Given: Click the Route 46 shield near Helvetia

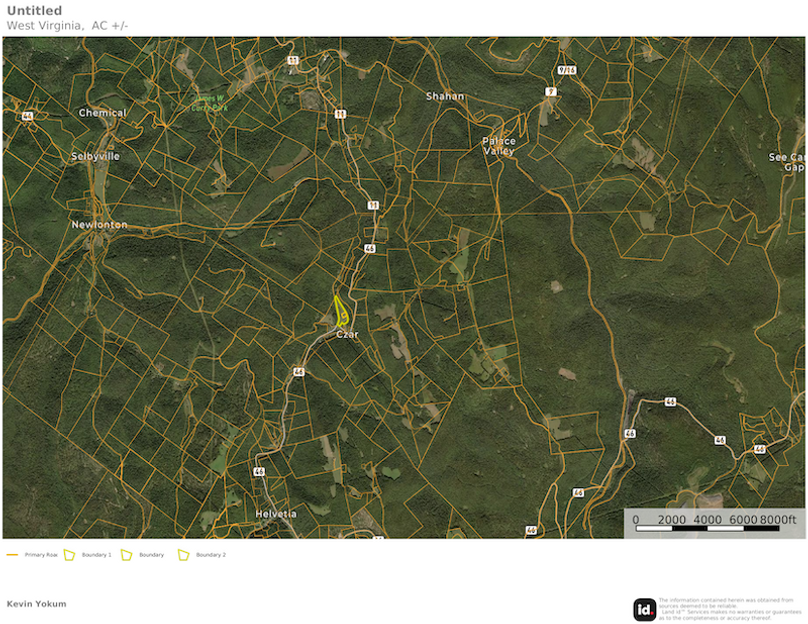Looking at the screenshot, I should pyautogui.click(x=260, y=469).
